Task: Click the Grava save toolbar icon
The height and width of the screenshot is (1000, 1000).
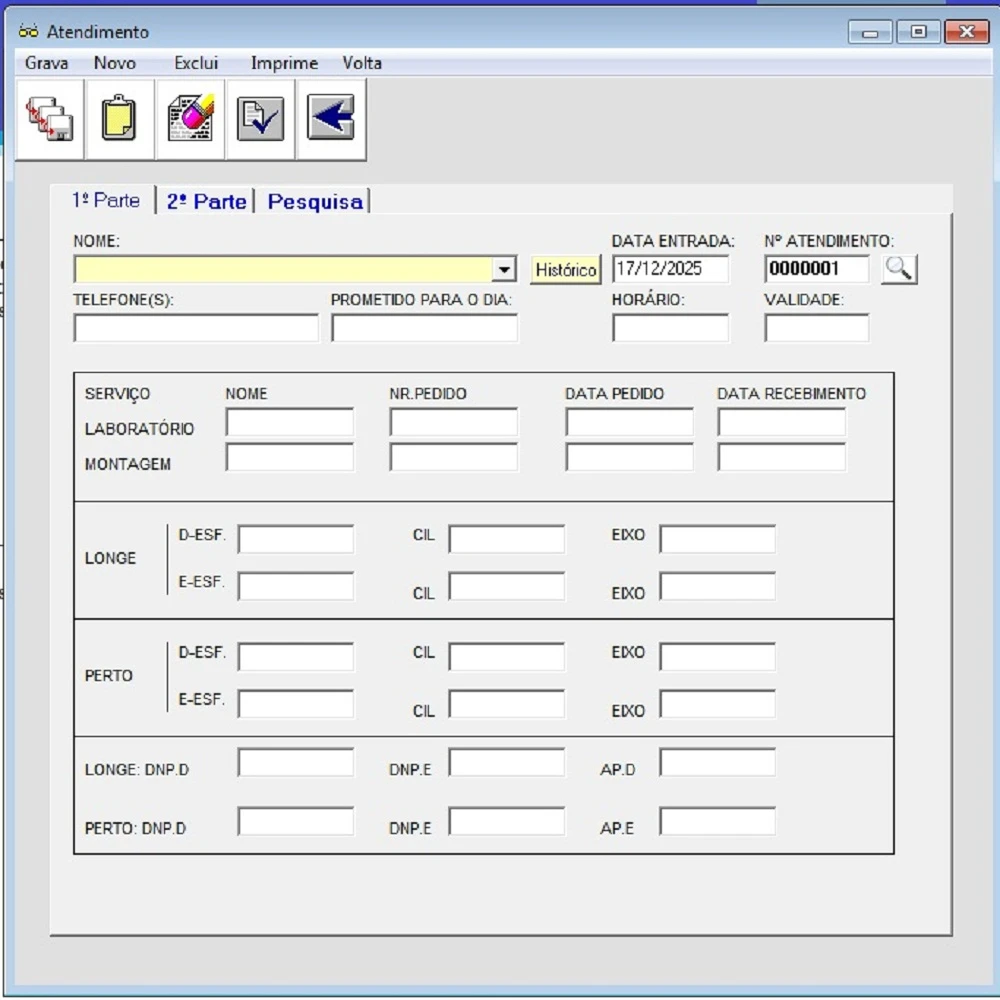Action: coord(50,119)
